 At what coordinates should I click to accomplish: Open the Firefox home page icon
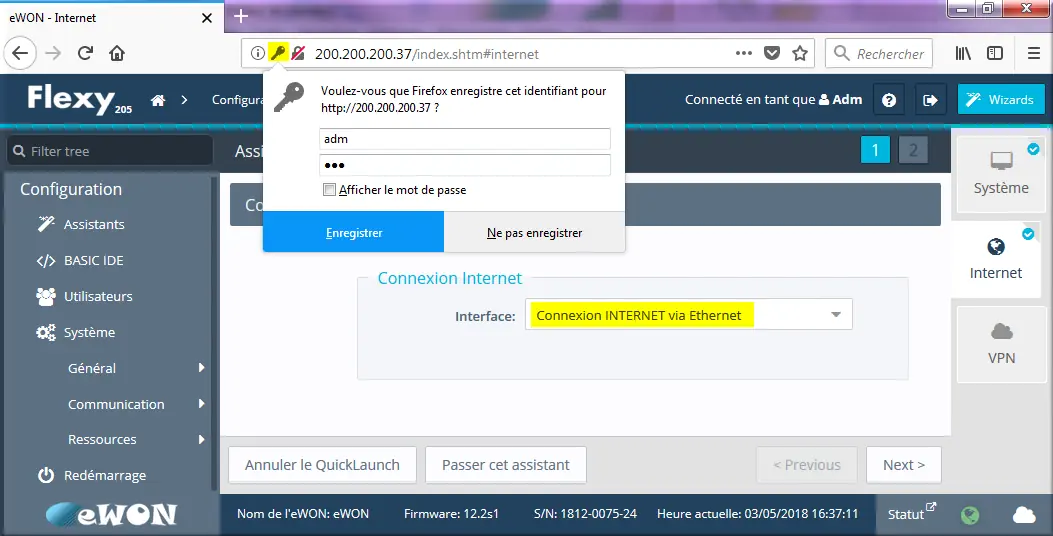[x=117, y=53]
